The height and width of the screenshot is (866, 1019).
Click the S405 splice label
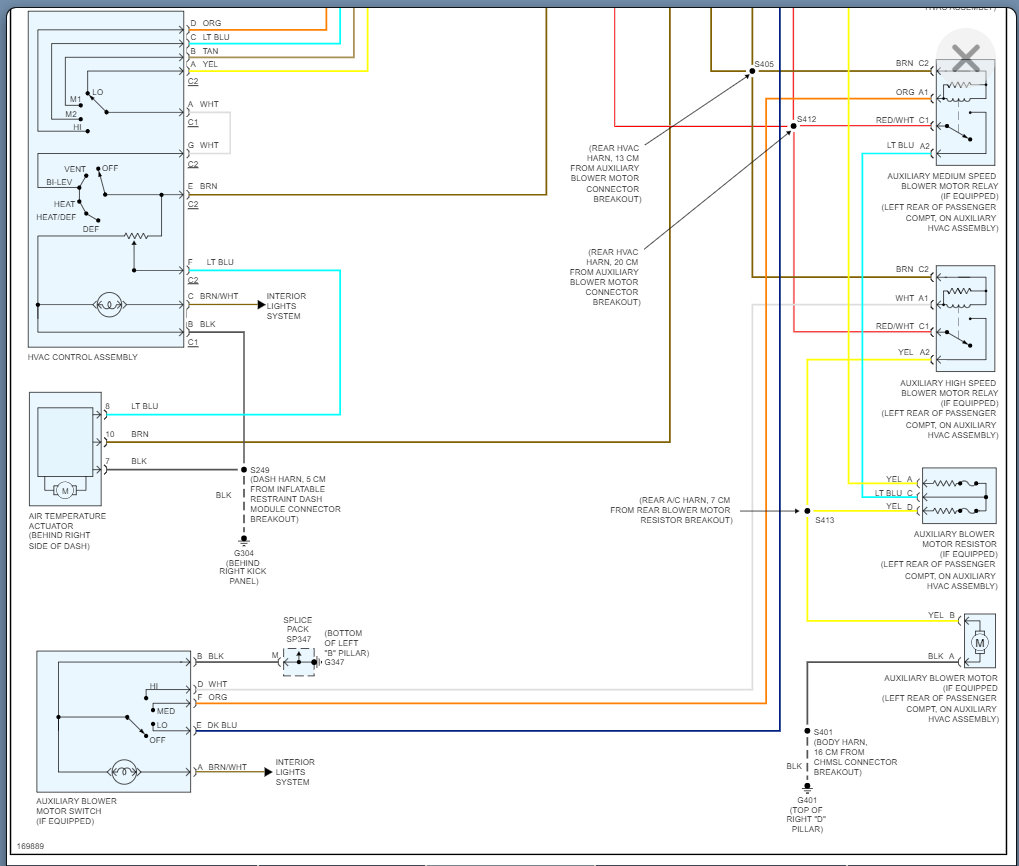point(764,64)
